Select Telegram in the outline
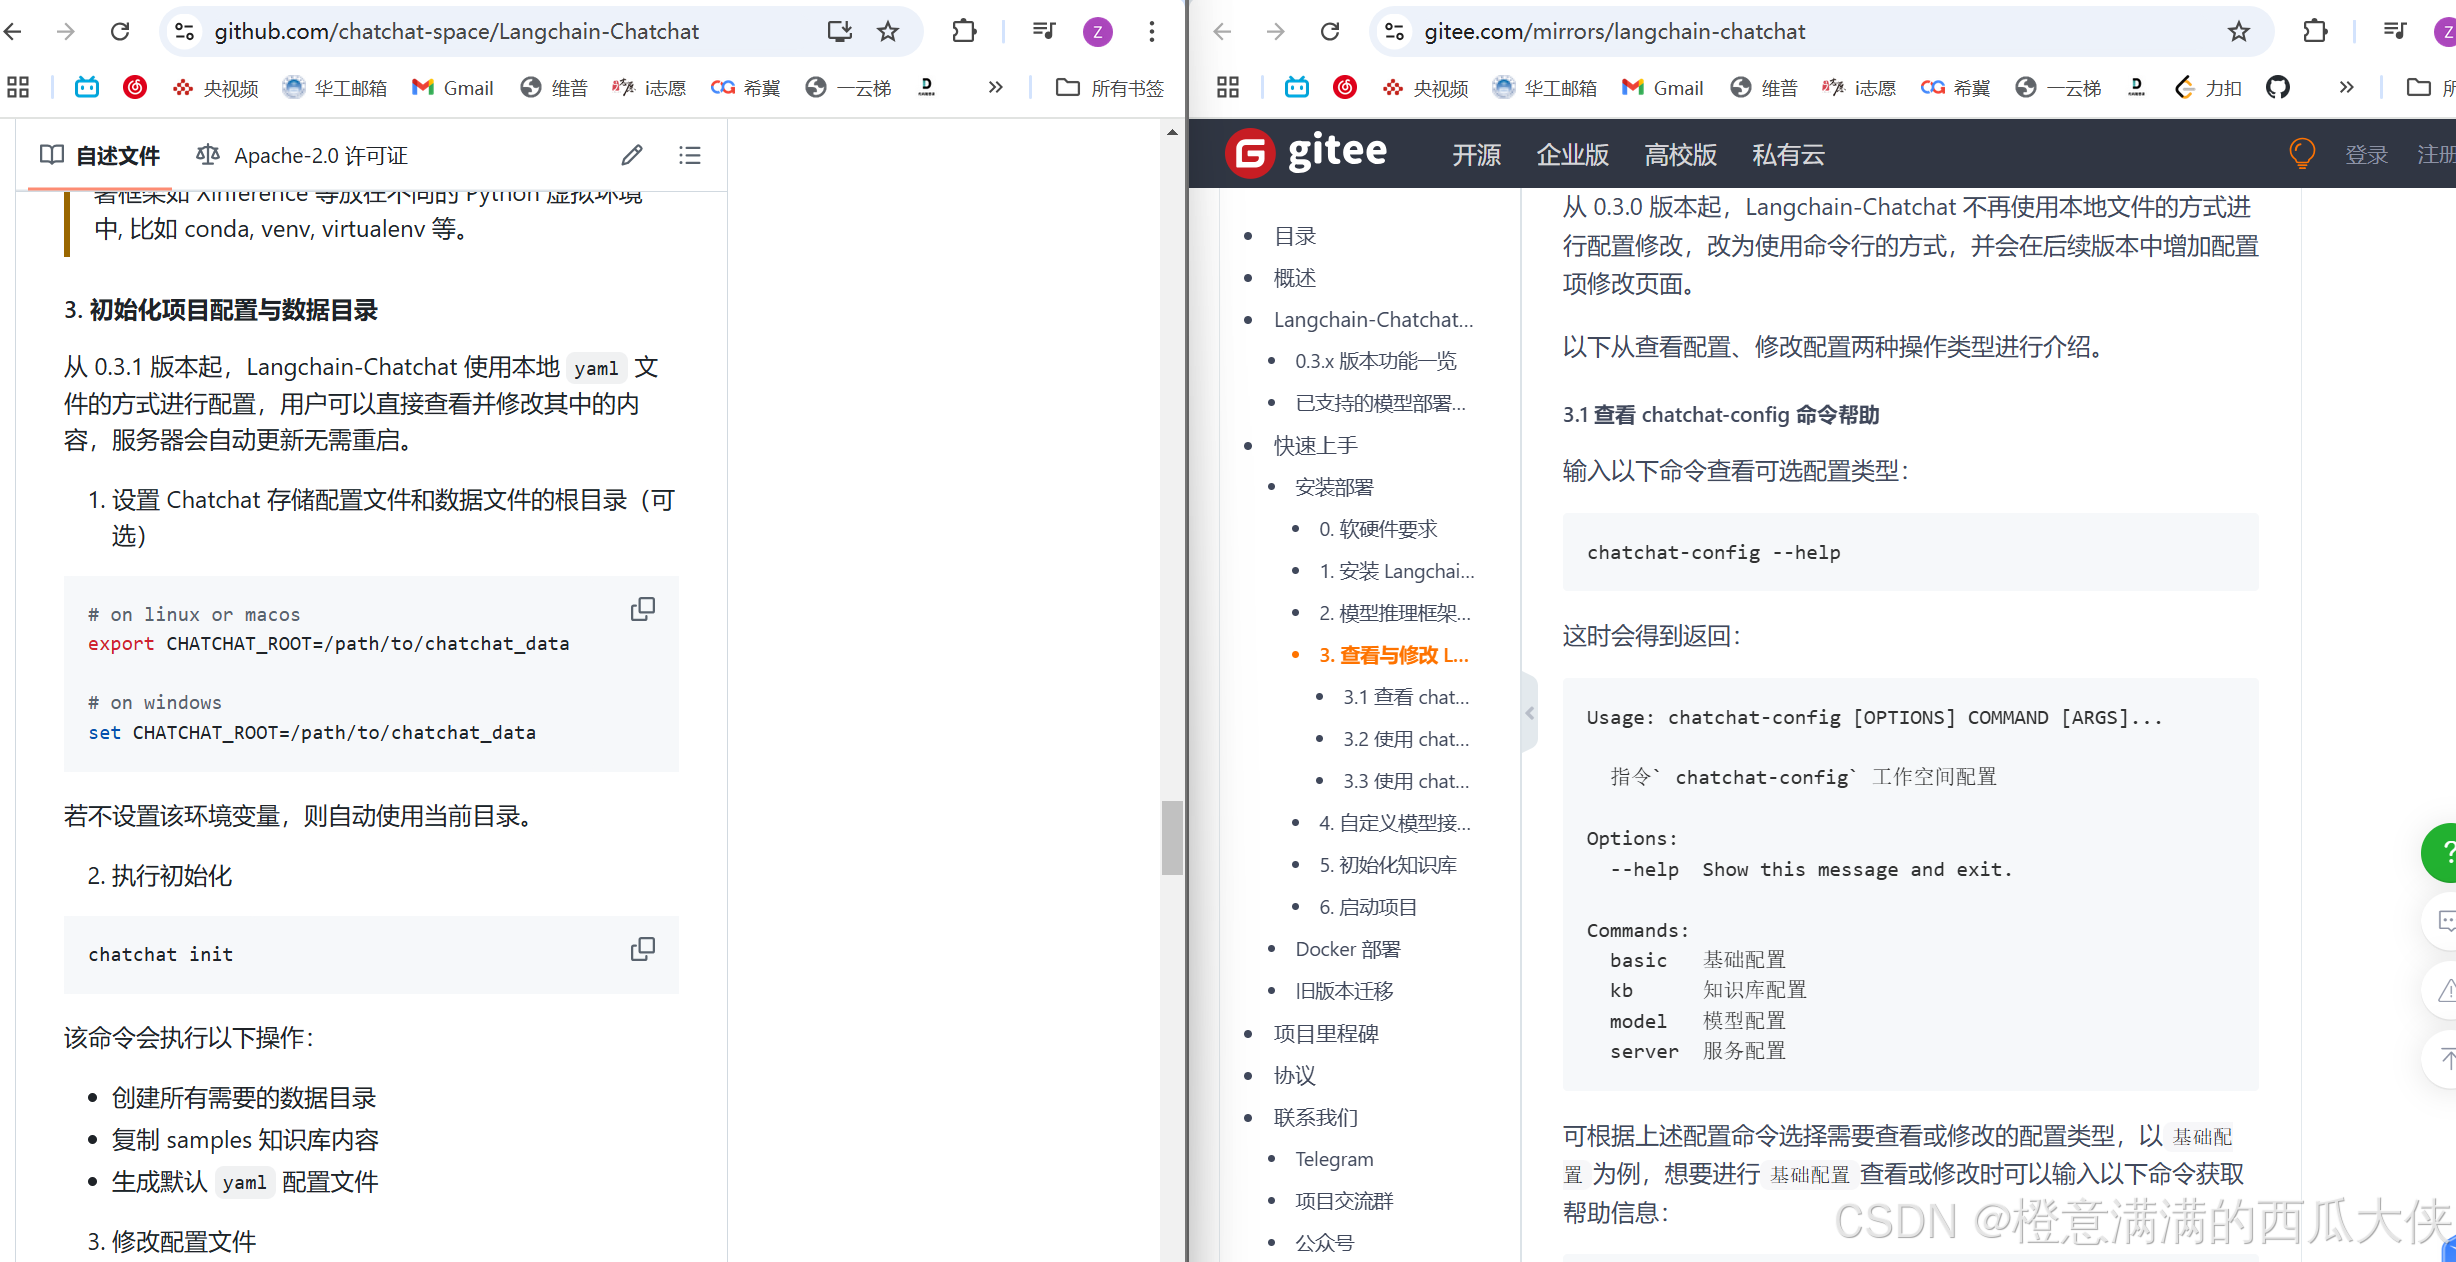This screenshot has height=1262, width=2456. [x=1335, y=1159]
